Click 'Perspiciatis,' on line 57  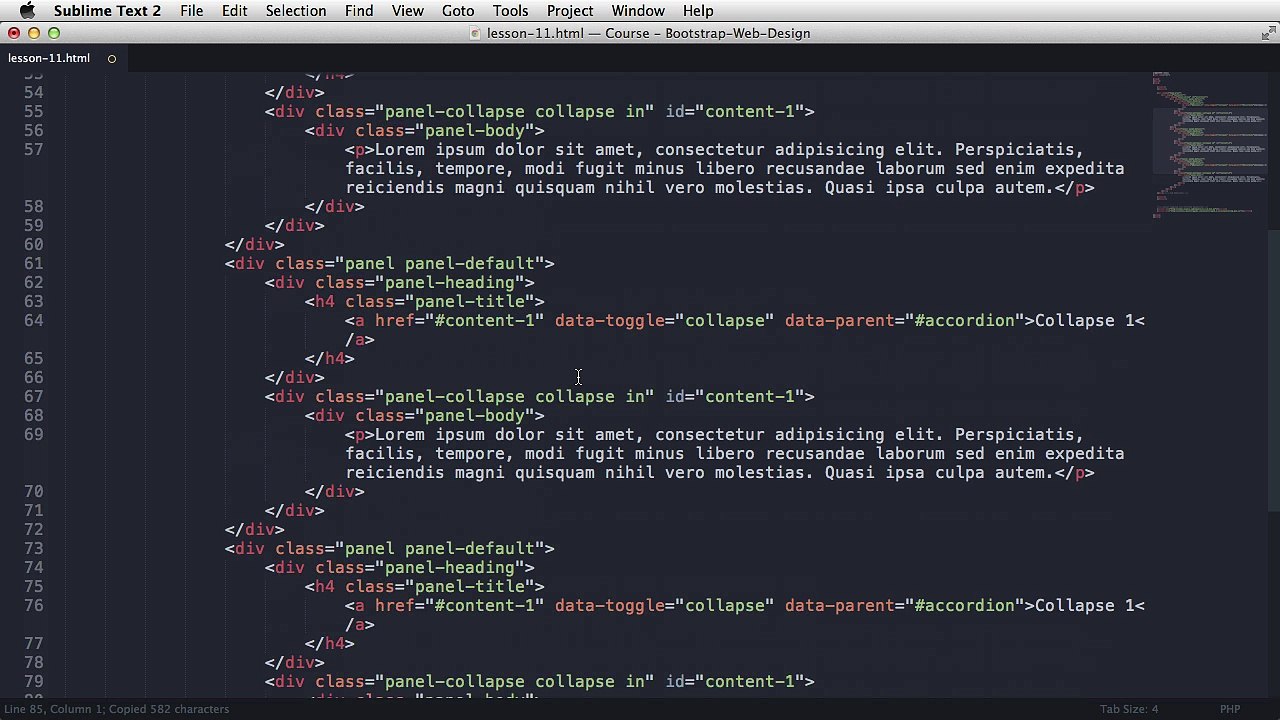(1019, 150)
